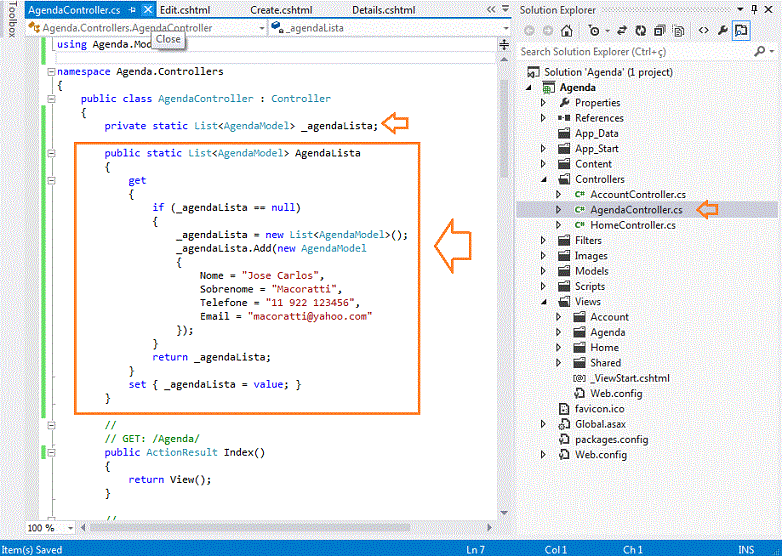
Task: Switch to the Details.cshtml tab
Action: (384, 10)
